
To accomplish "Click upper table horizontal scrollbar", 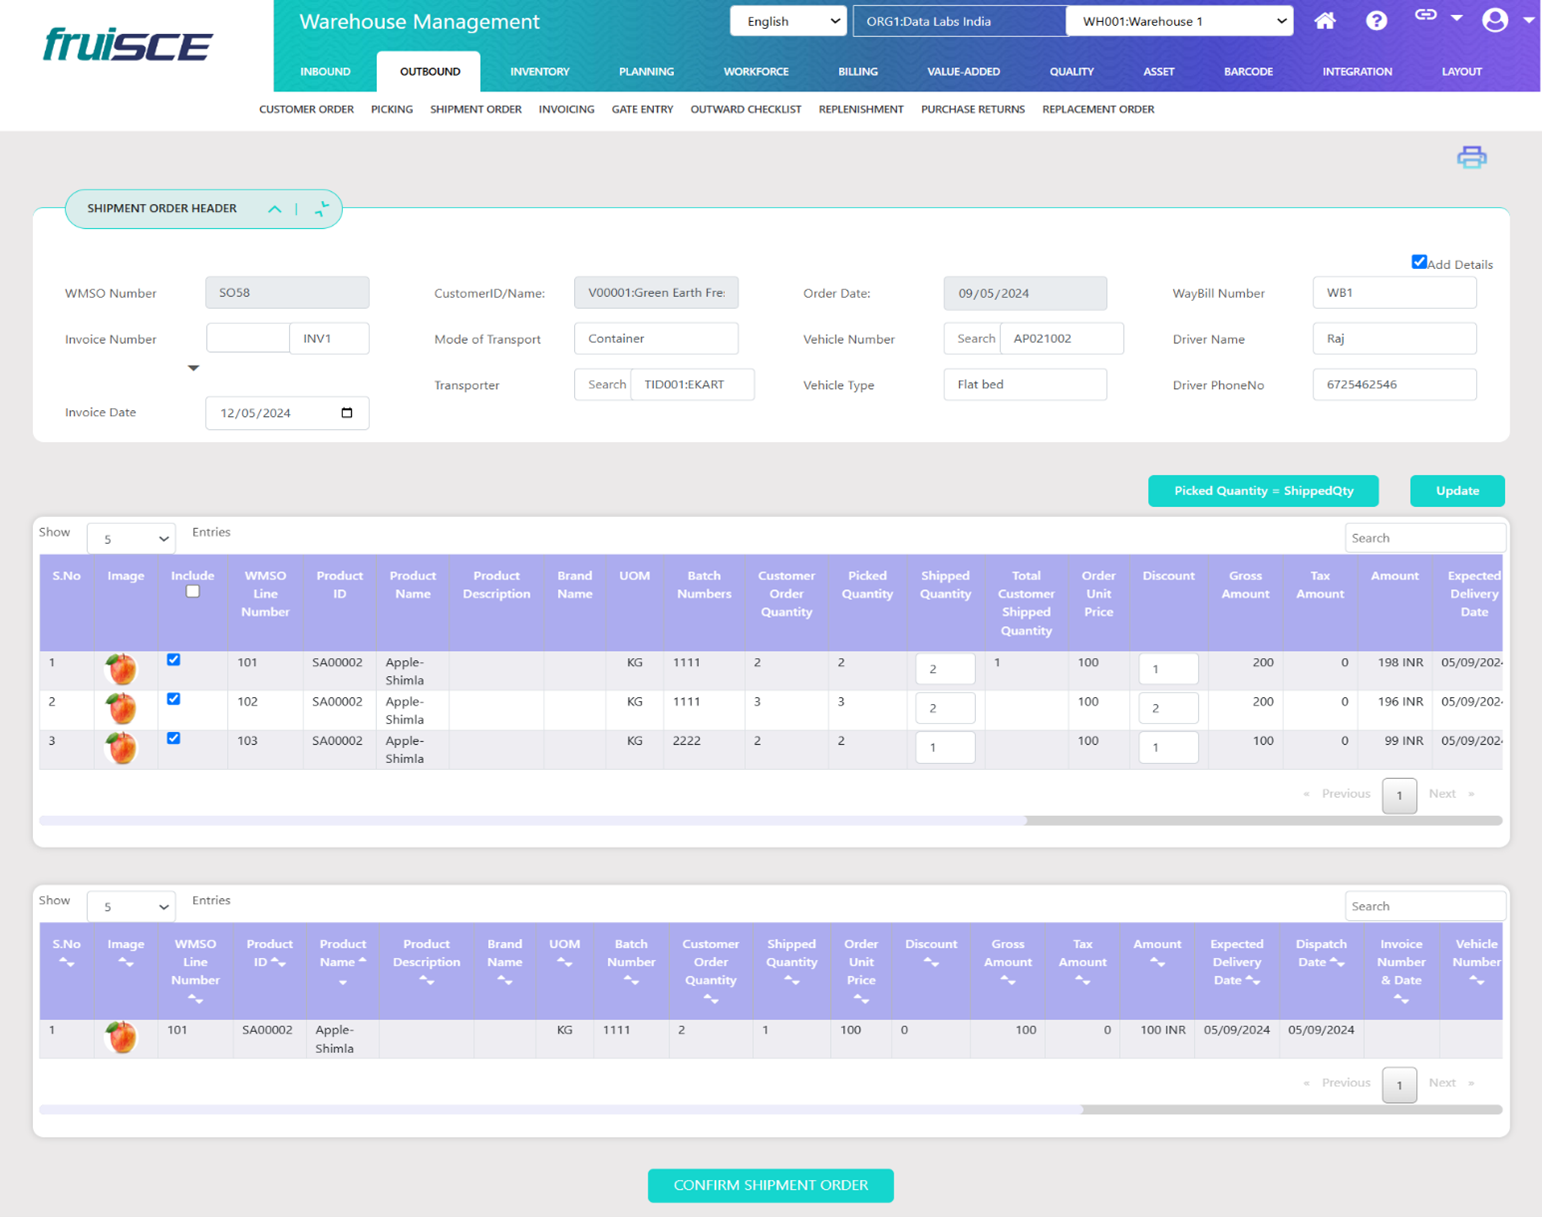I will (x=532, y=820).
